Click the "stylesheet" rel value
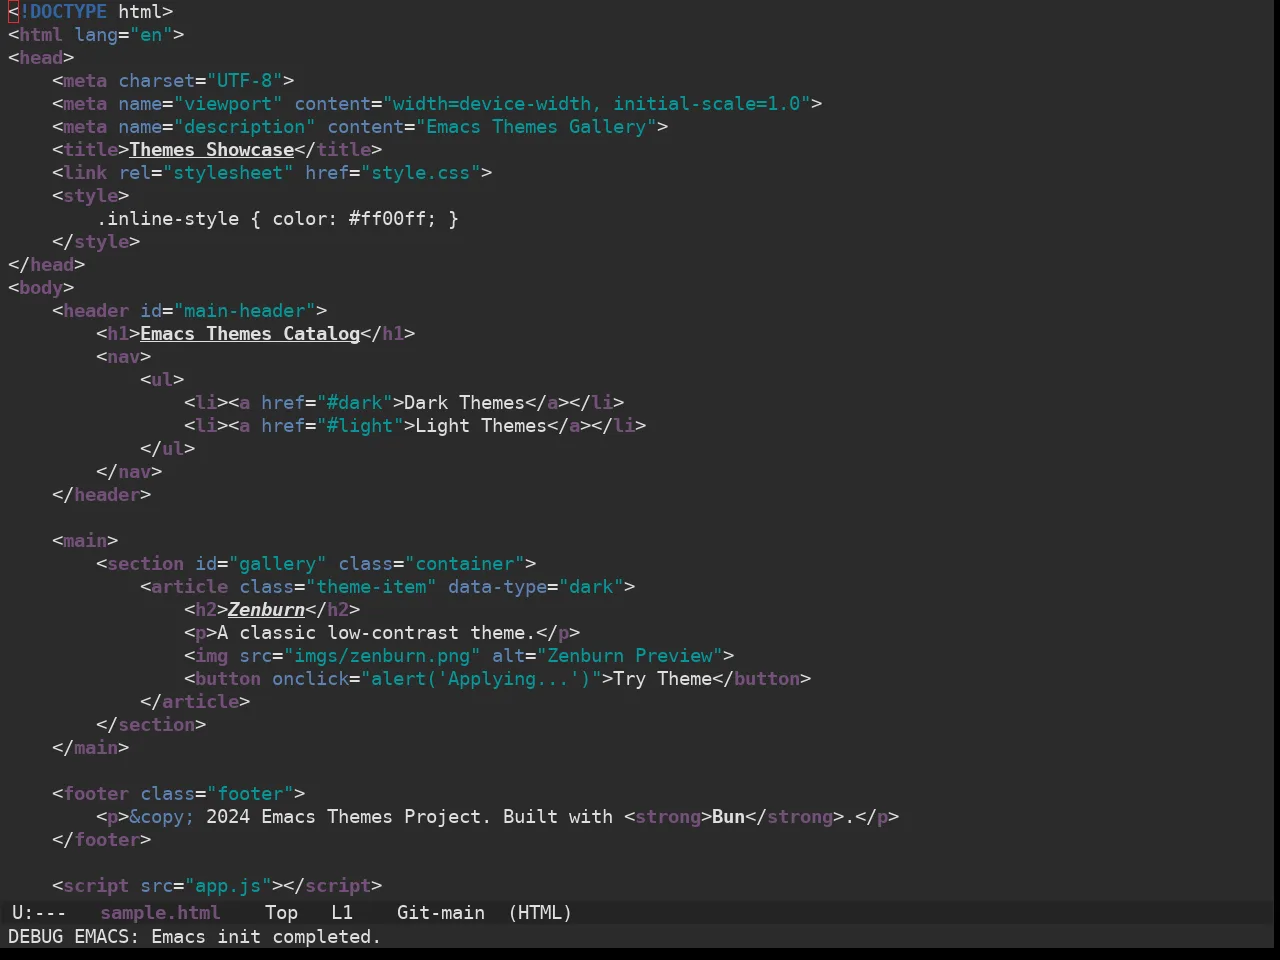This screenshot has width=1280, height=960. point(228,173)
